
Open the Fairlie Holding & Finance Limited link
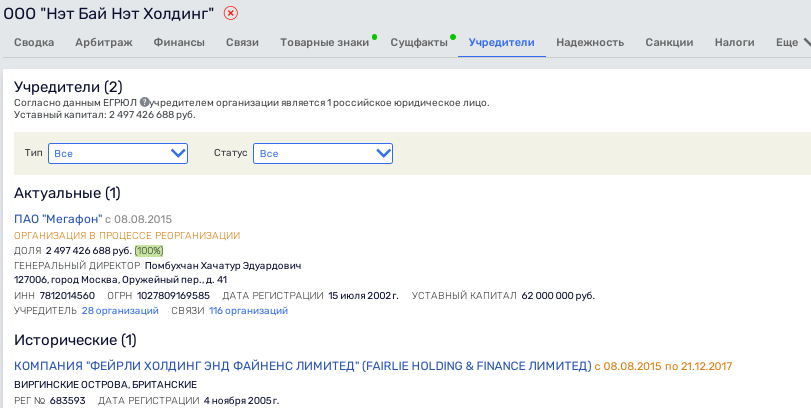coord(302,366)
